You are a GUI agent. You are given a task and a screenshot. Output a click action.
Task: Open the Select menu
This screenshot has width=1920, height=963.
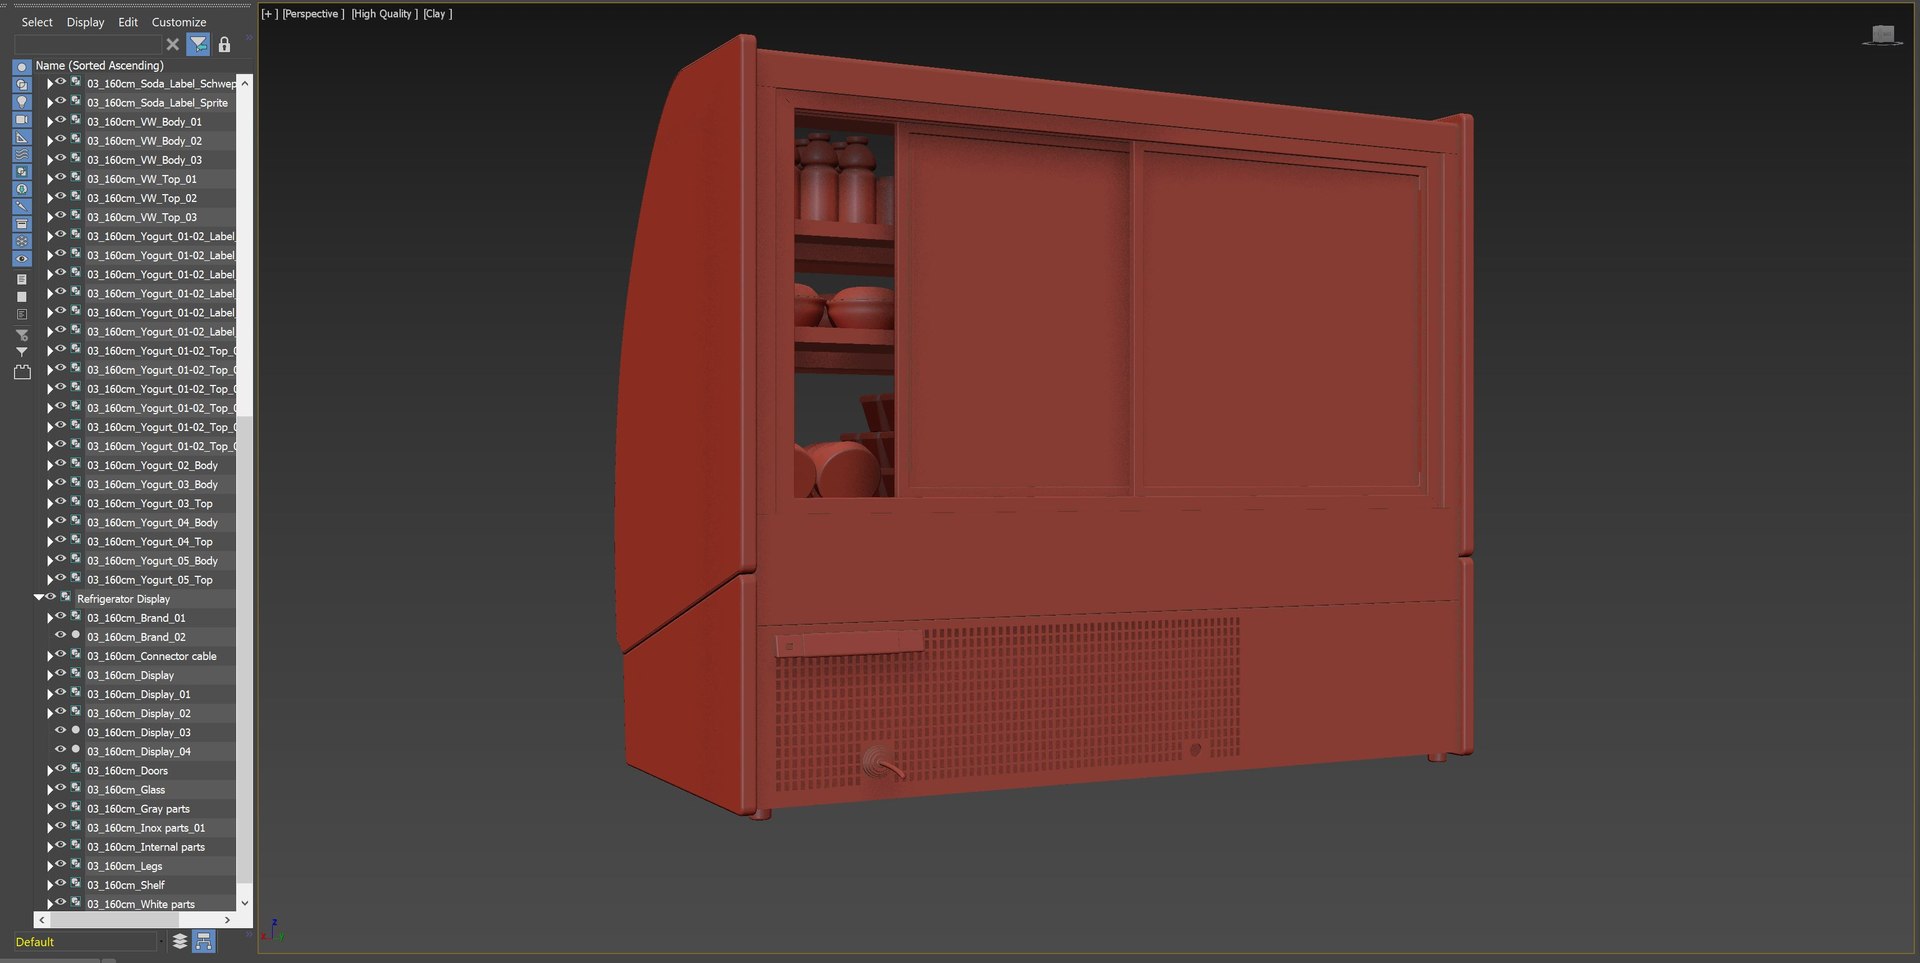(x=37, y=22)
